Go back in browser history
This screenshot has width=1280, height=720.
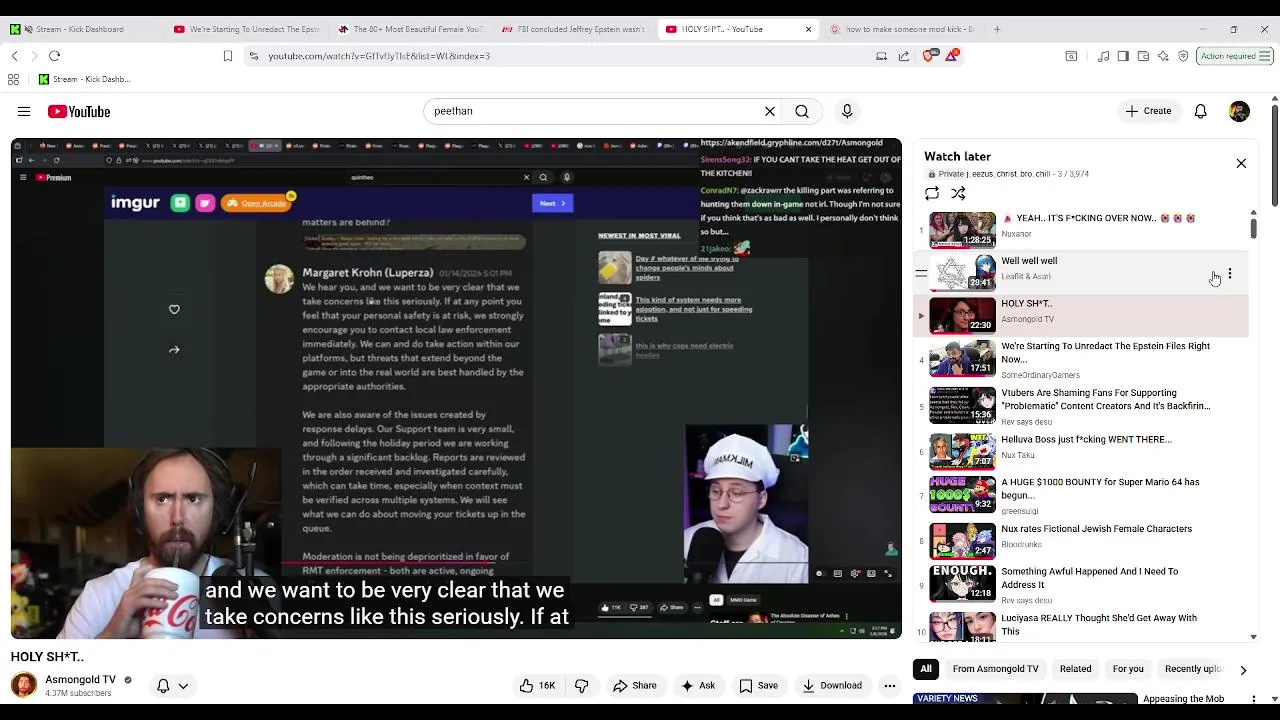pos(14,56)
